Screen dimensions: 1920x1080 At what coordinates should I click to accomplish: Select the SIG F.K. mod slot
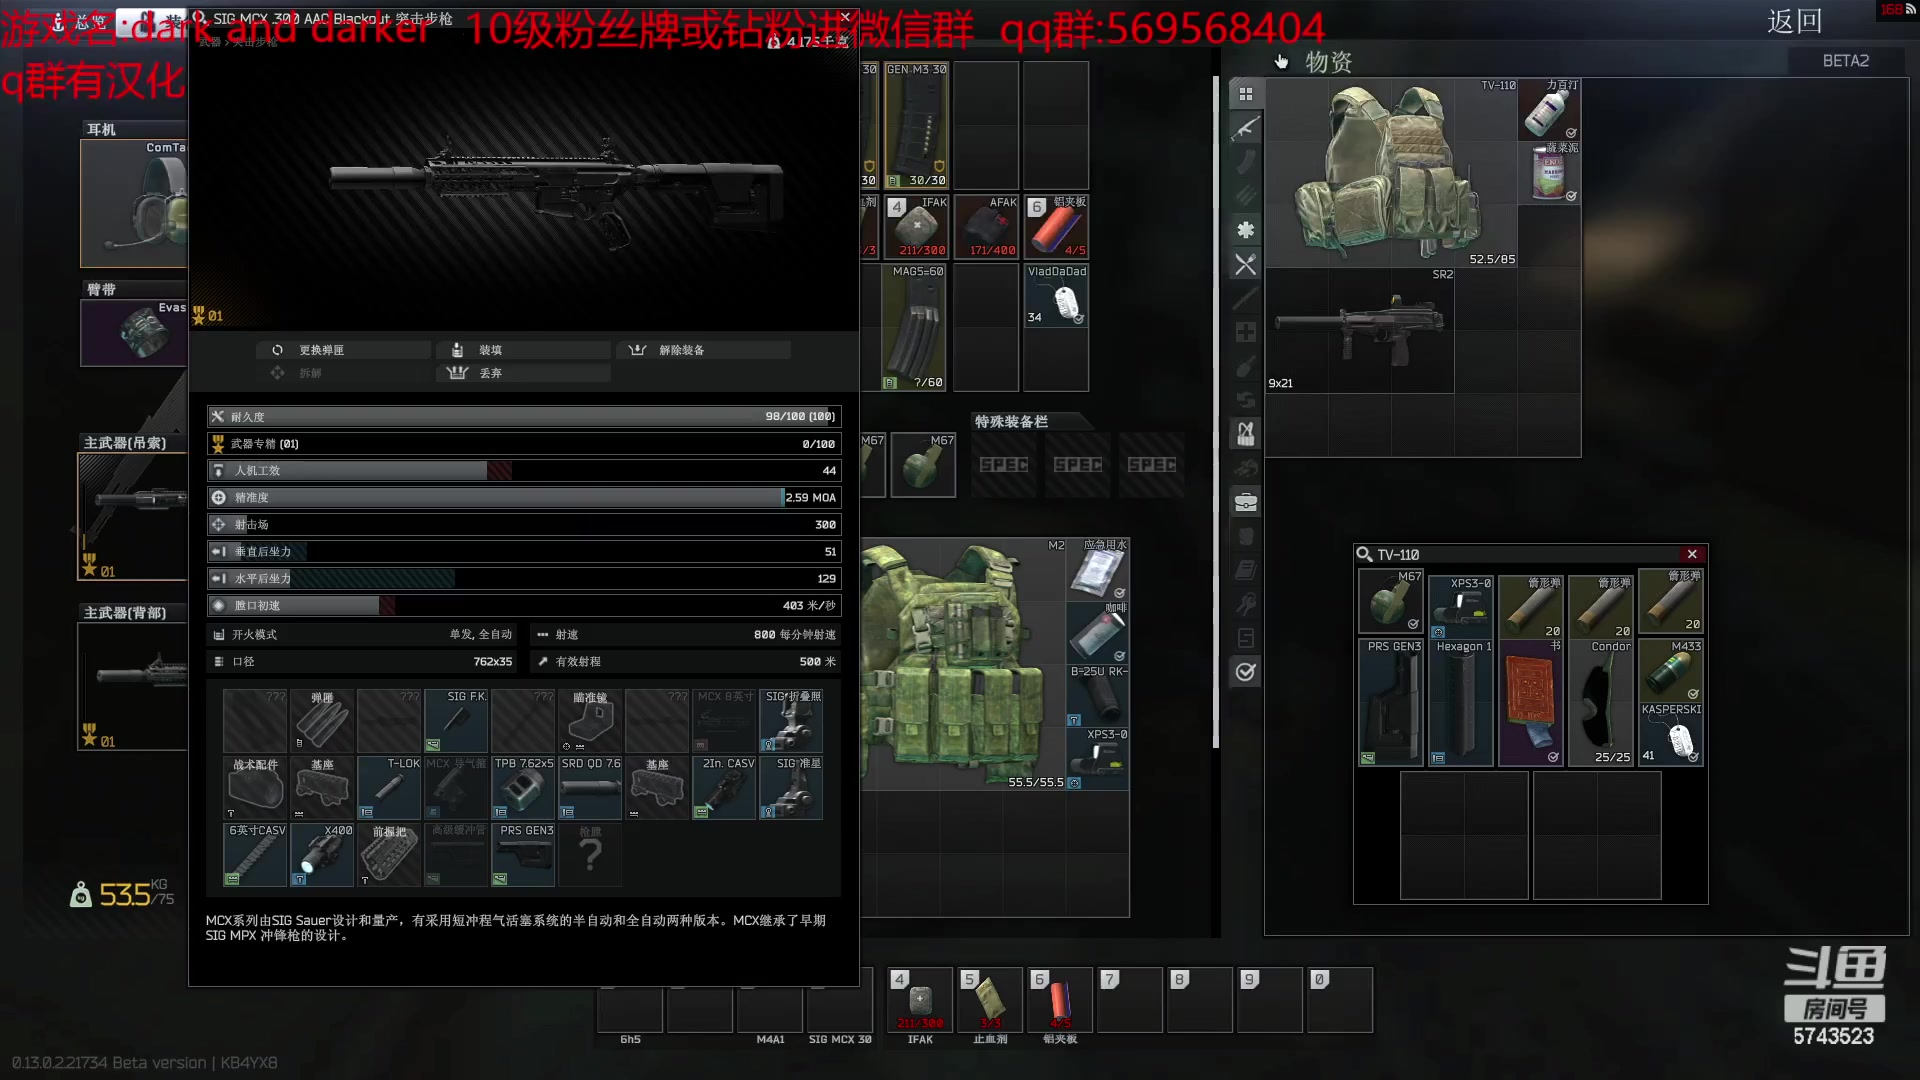point(456,720)
